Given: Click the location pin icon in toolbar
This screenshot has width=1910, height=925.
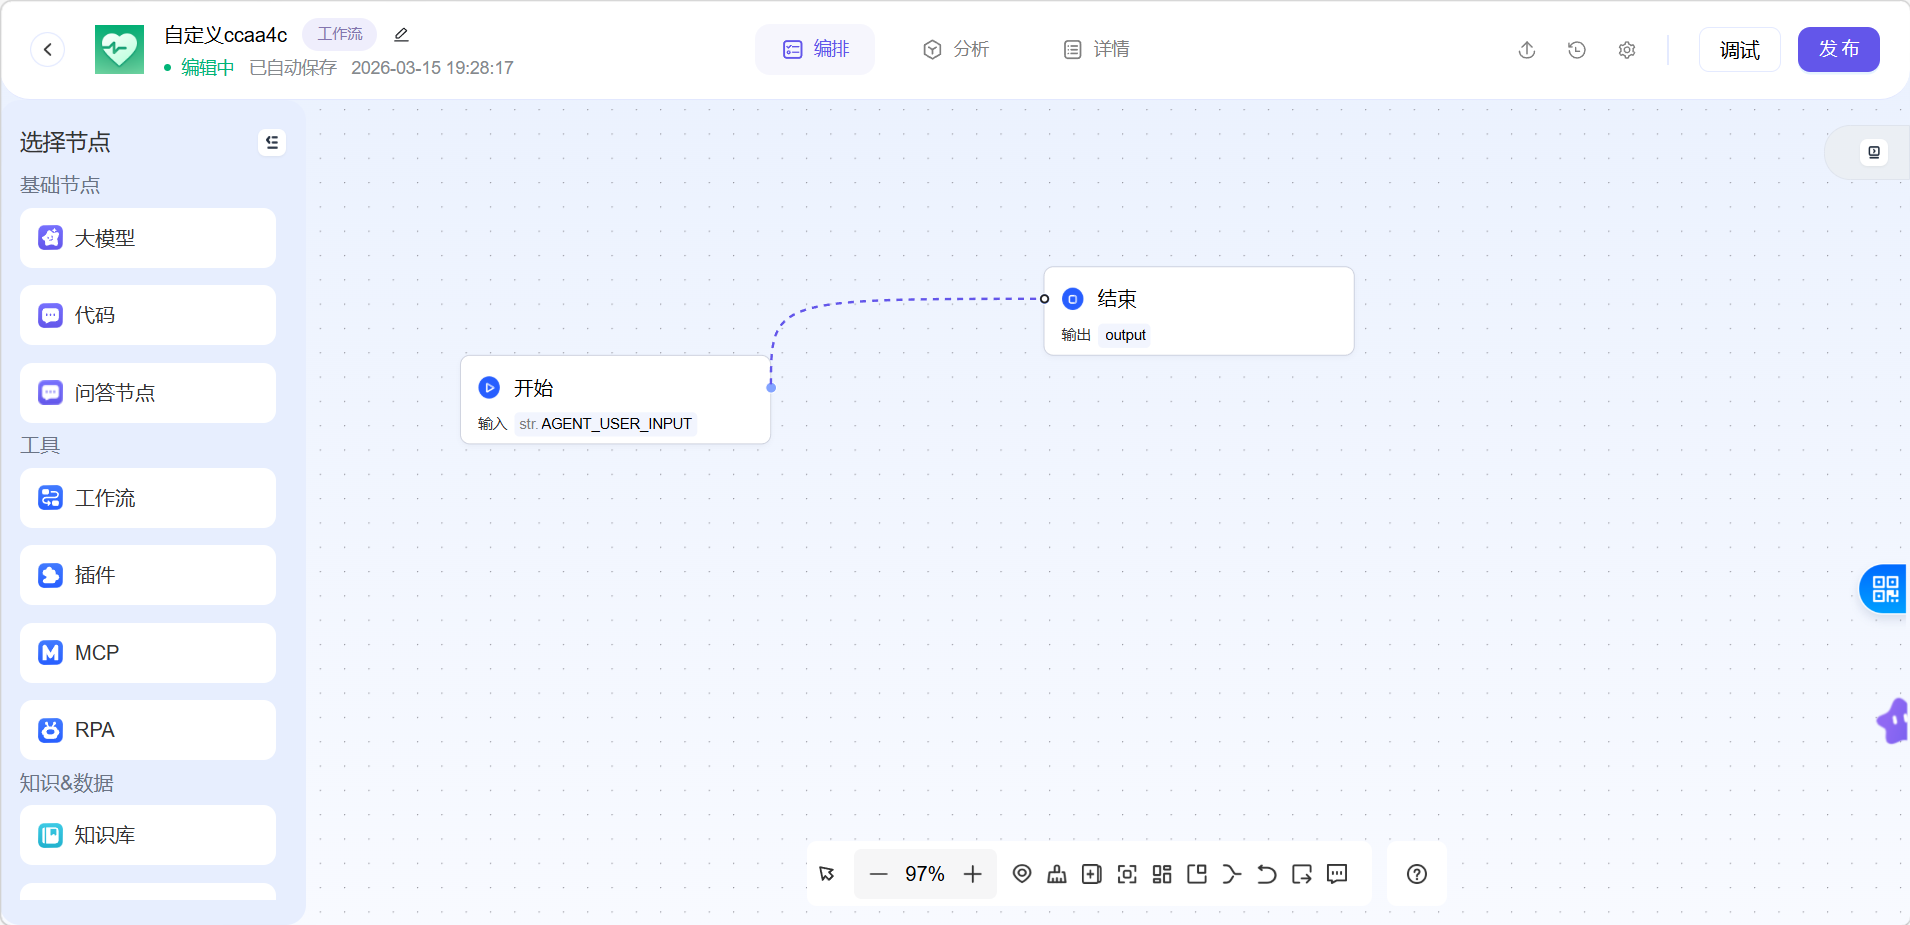Looking at the screenshot, I should (1021, 874).
